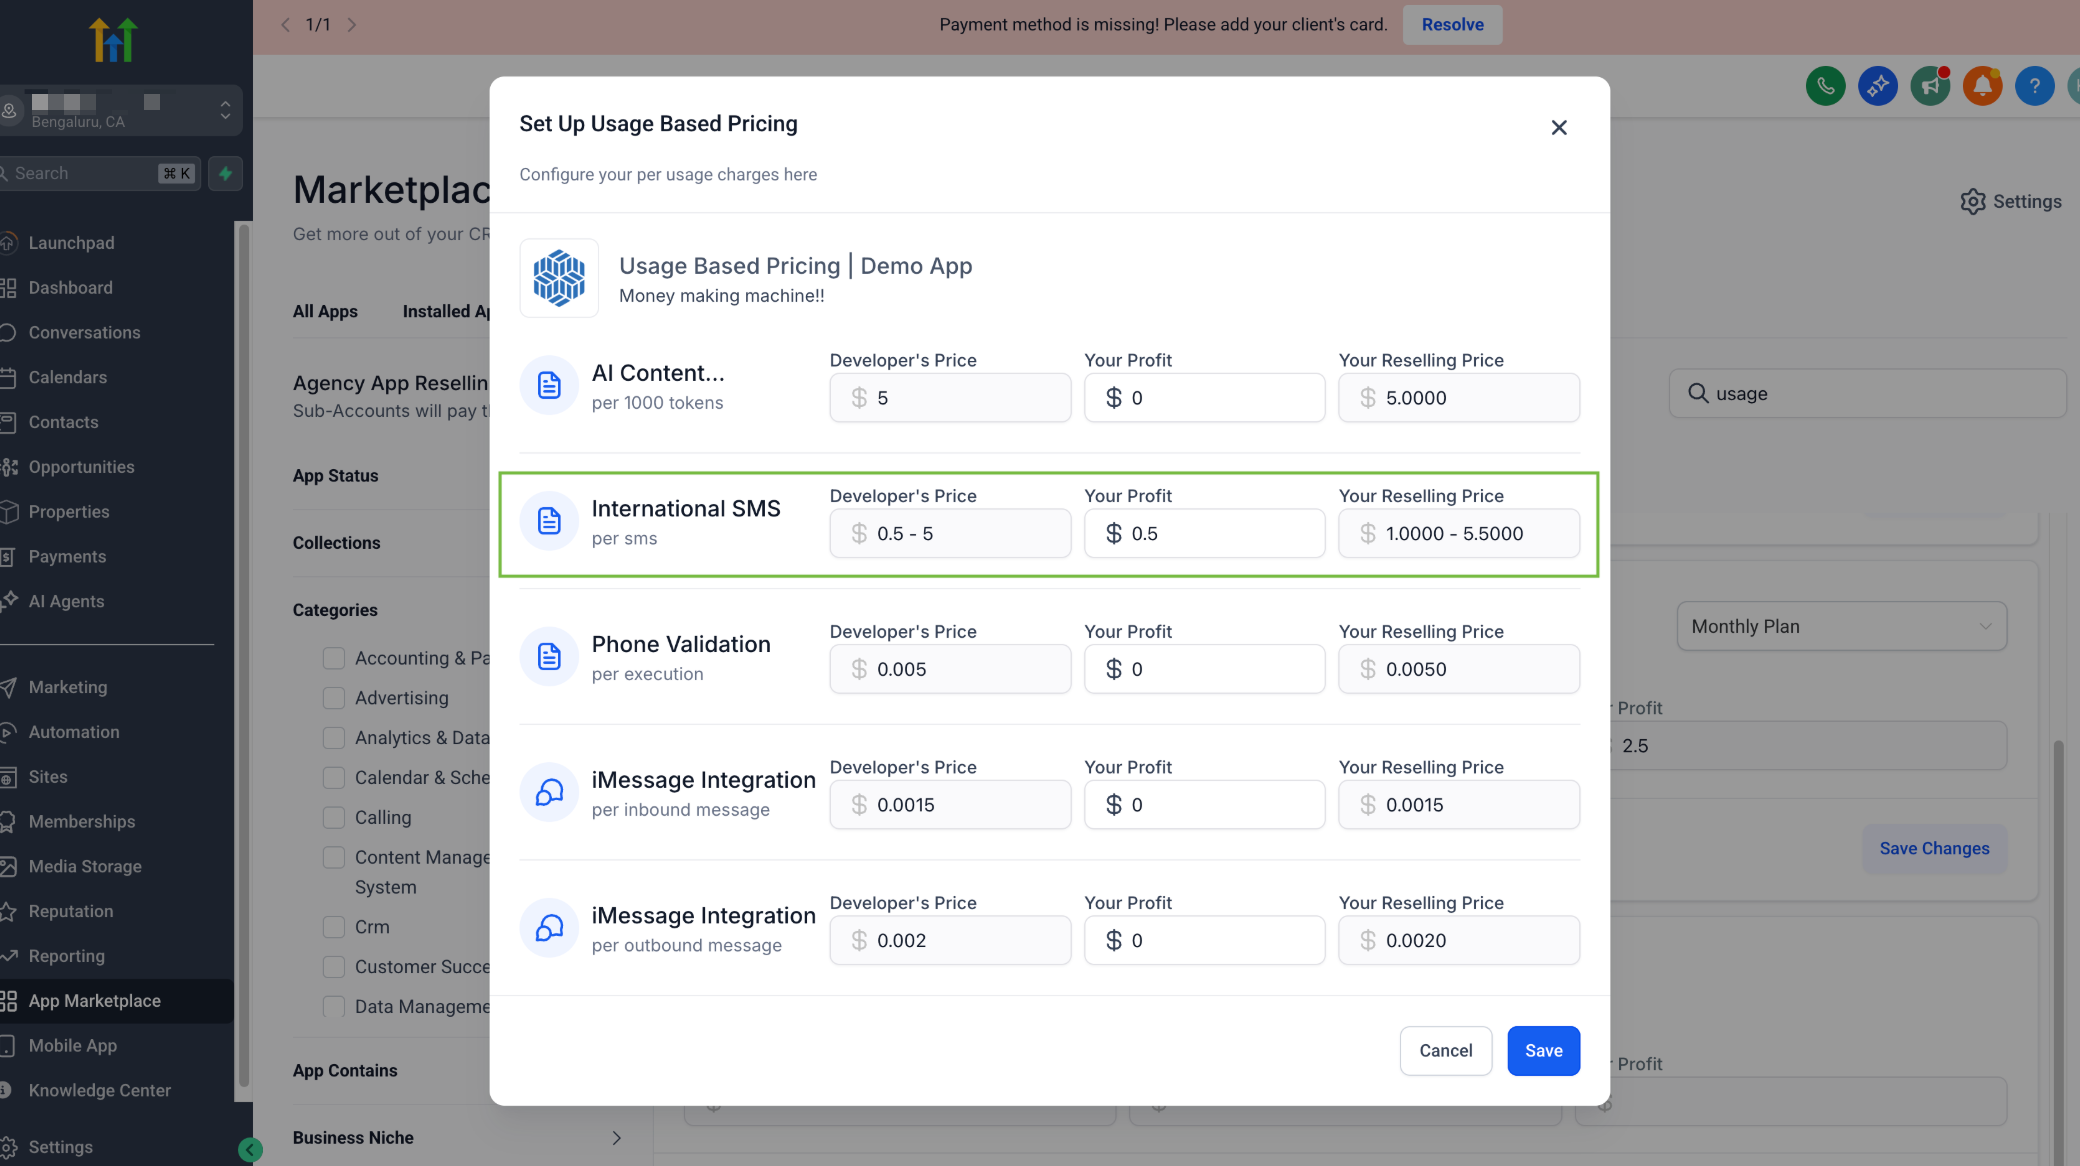Open the Ask AI sparkle icon
2080x1166 pixels.
click(1878, 86)
